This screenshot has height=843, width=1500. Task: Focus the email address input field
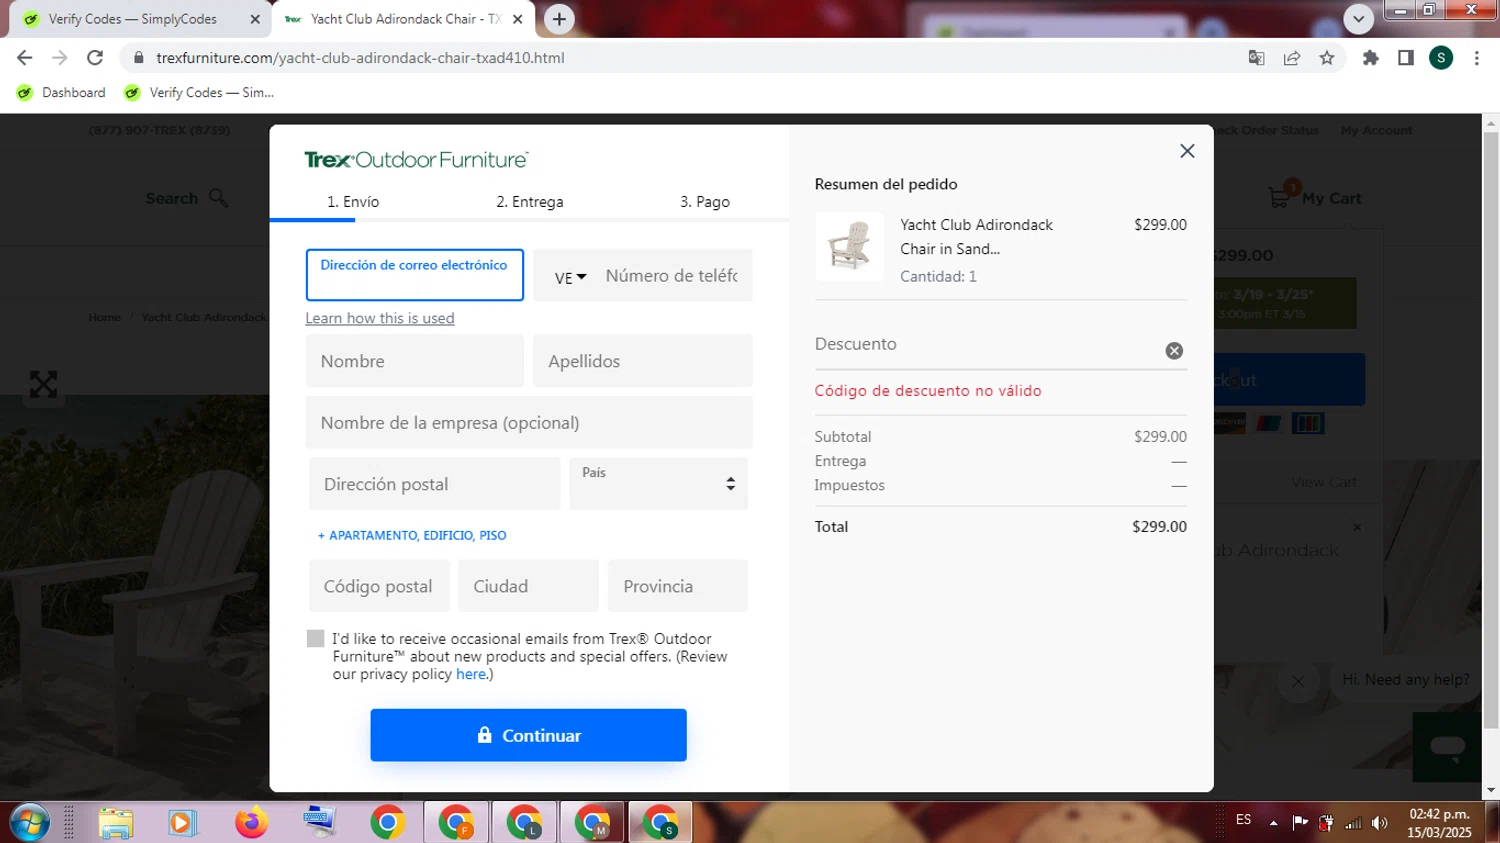pyautogui.click(x=415, y=275)
